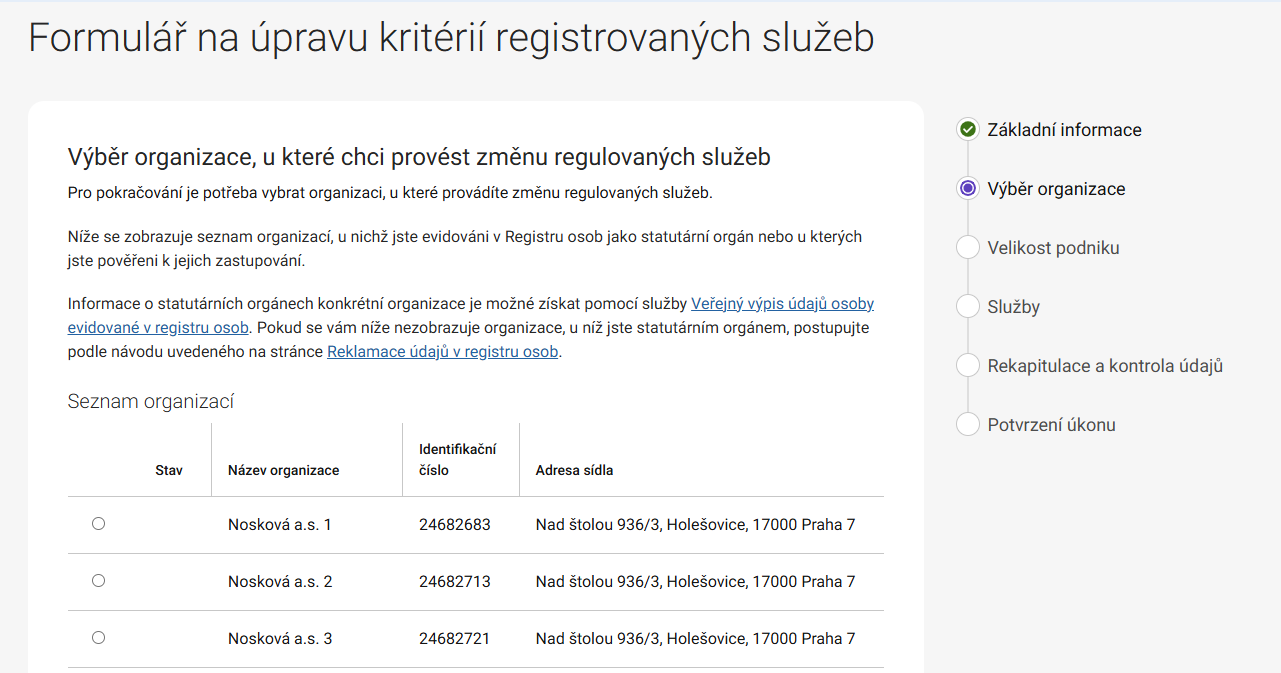The image size is (1281, 673).
Task: Click the Seznam organizací heading
Action: (150, 402)
